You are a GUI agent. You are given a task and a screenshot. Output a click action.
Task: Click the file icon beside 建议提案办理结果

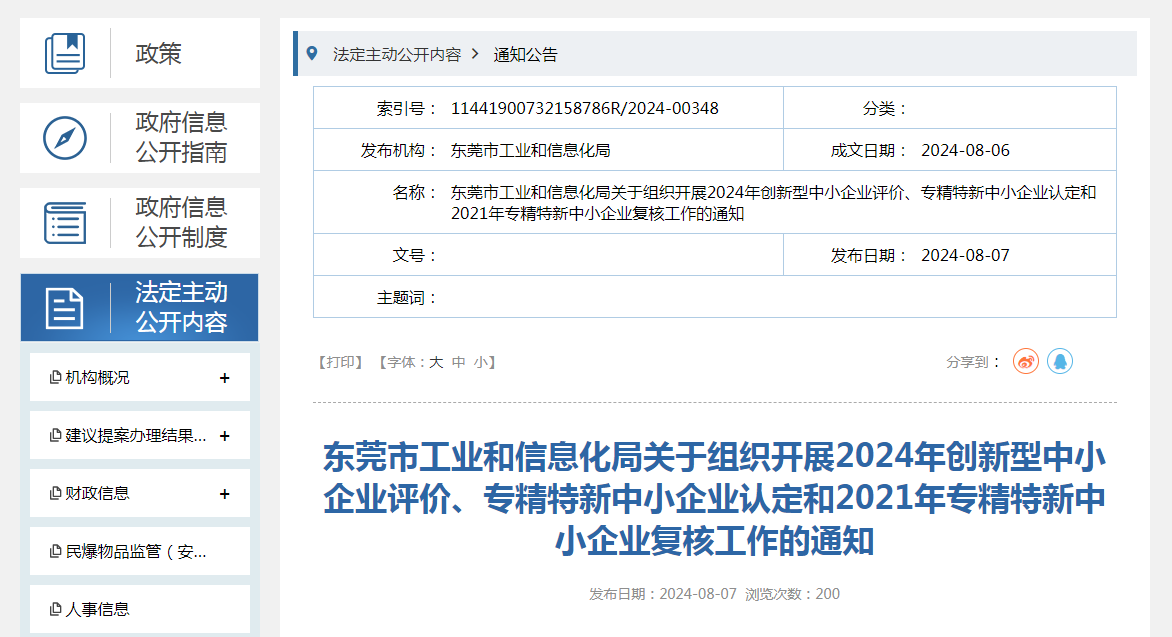tap(55, 435)
